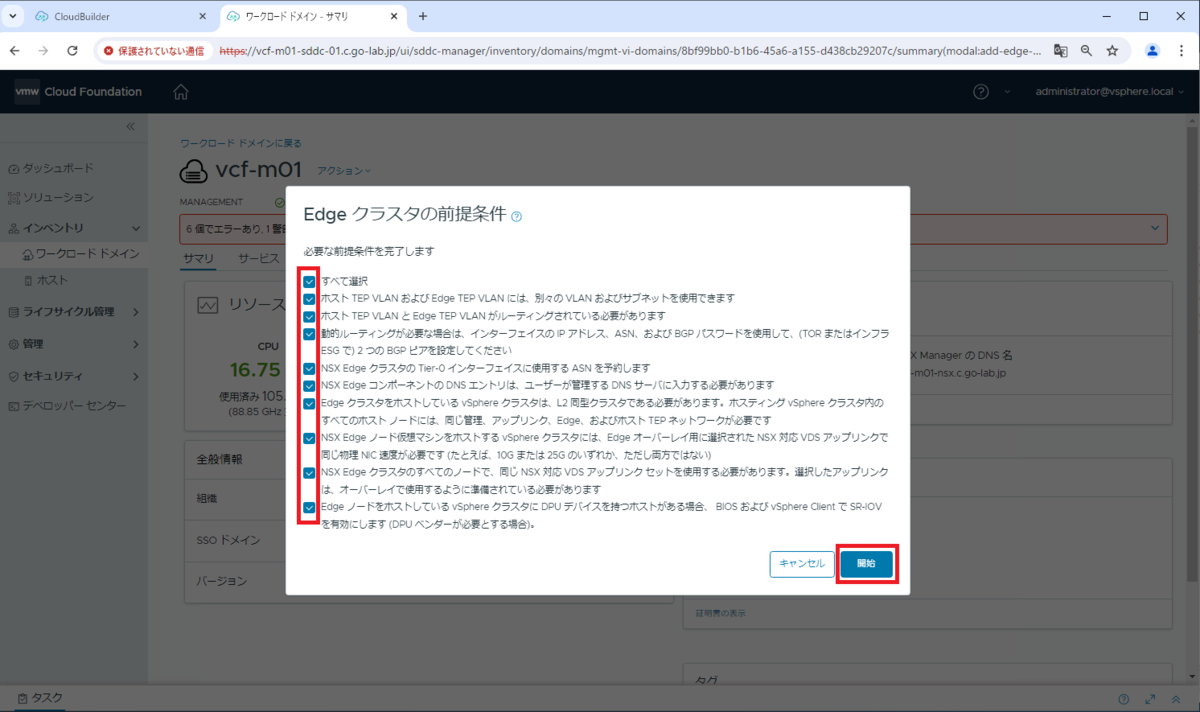Go to Cloud Foundation home icon
Viewport: 1200px width, 712px height.
(180, 92)
